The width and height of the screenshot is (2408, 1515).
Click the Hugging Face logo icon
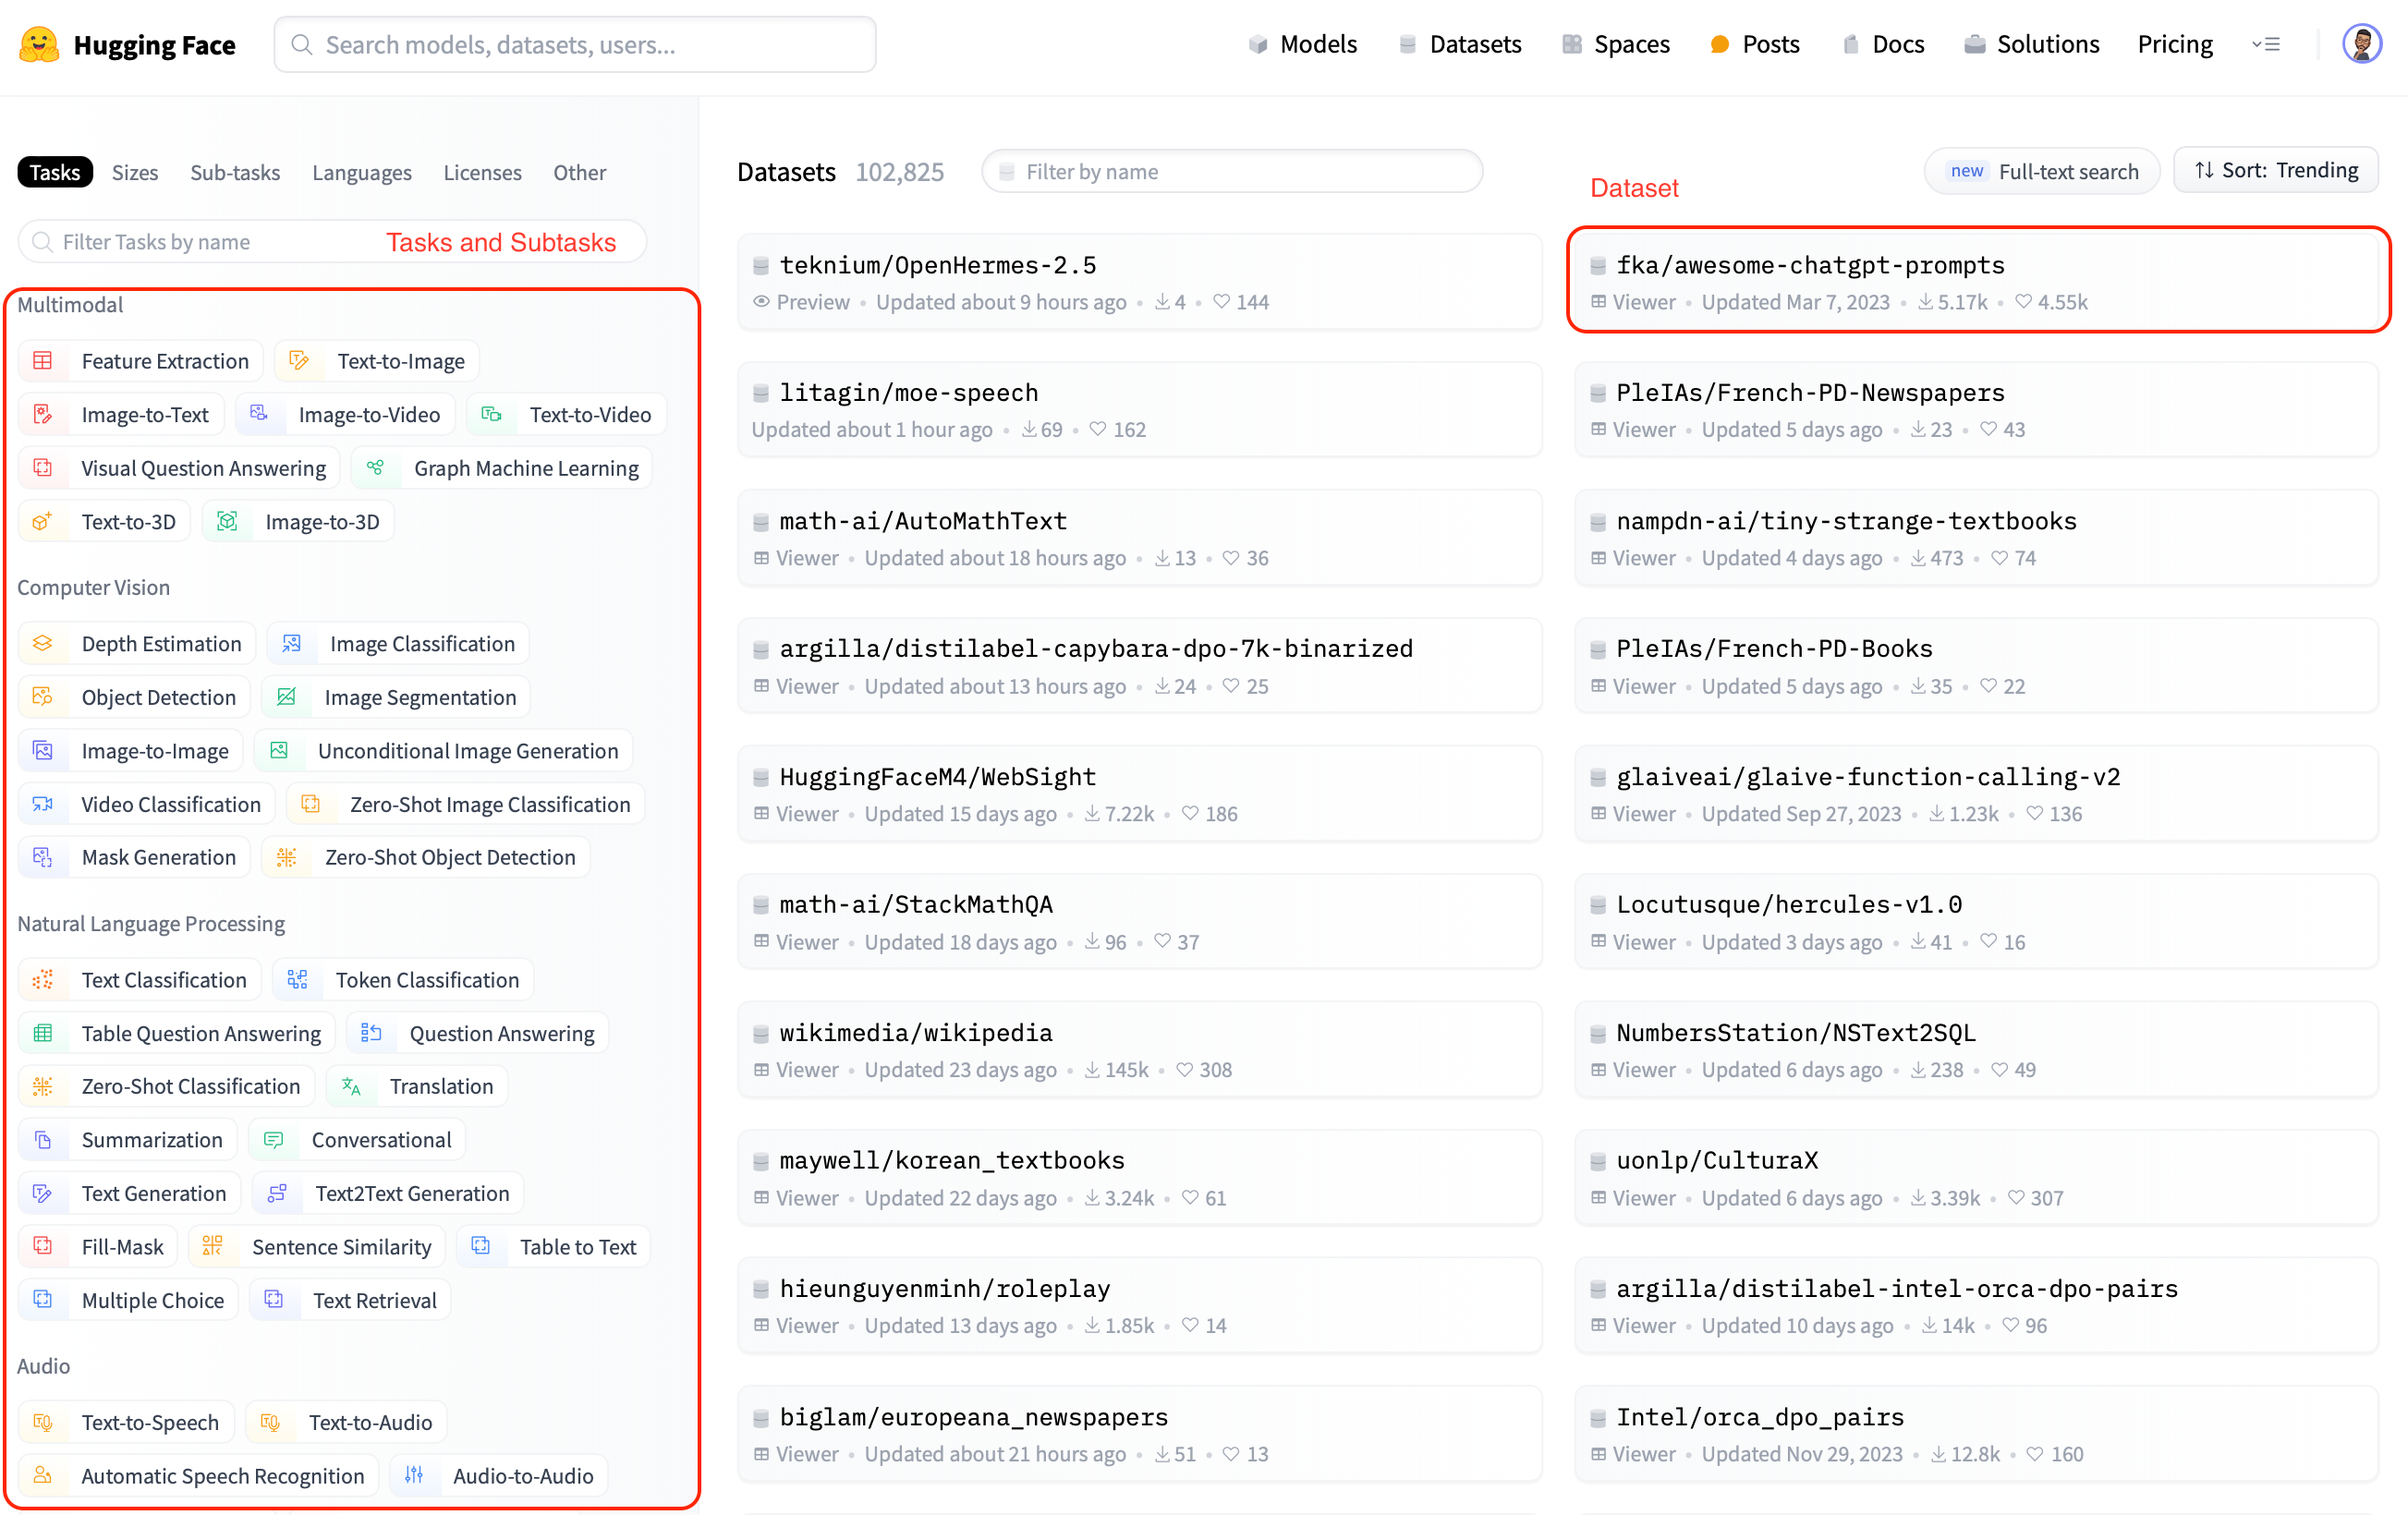(x=38, y=45)
